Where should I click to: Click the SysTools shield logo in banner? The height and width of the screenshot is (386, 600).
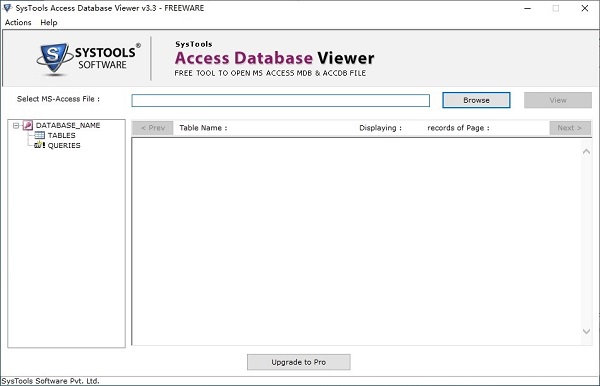(x=54, y=58)
